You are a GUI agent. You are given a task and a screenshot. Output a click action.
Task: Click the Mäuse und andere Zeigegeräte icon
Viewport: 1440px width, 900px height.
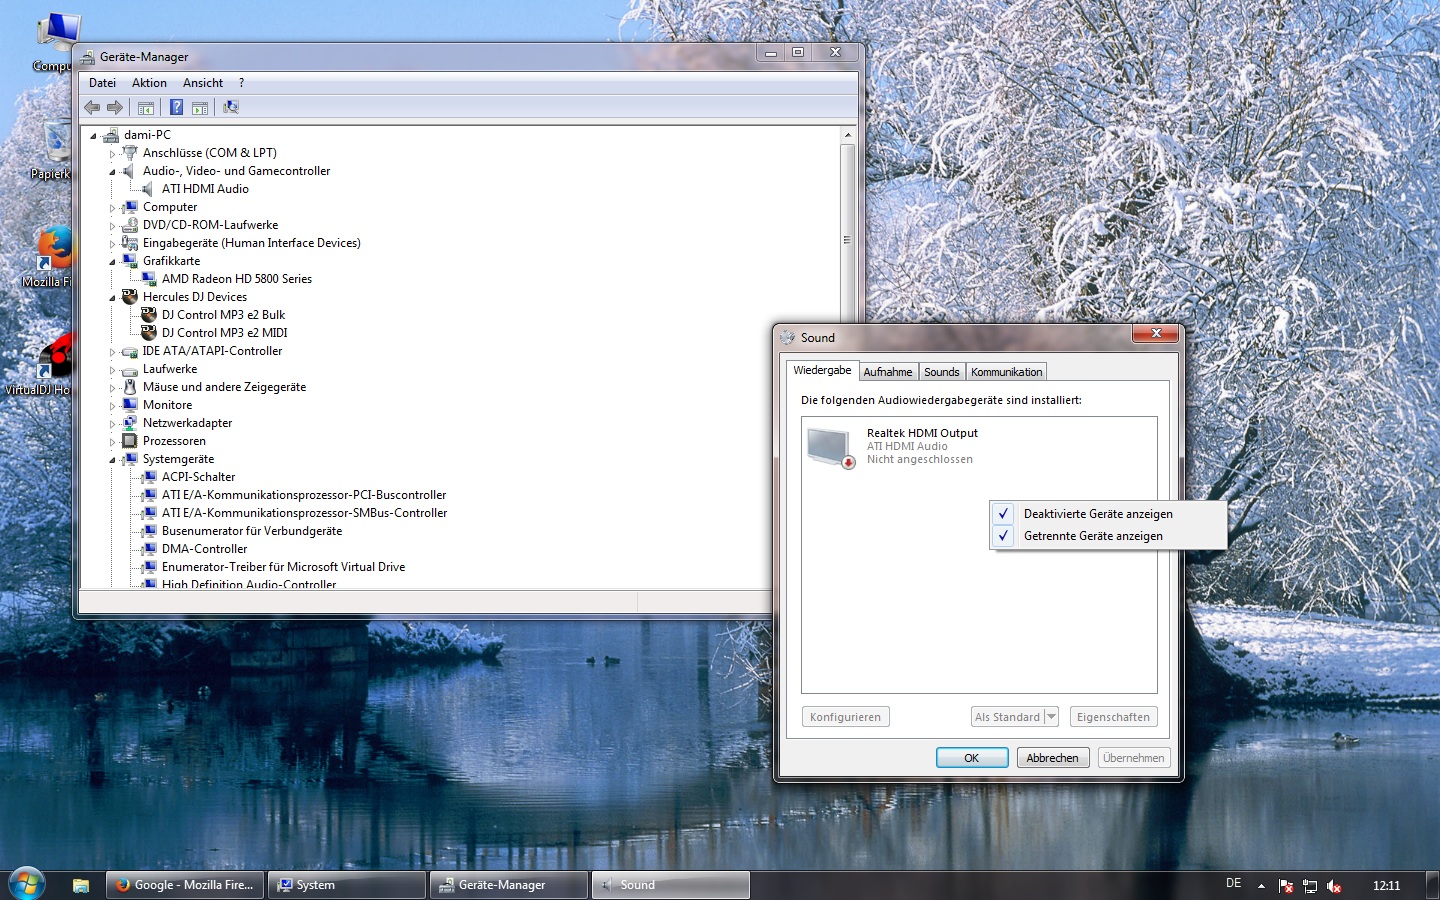(x=130, y=387)
